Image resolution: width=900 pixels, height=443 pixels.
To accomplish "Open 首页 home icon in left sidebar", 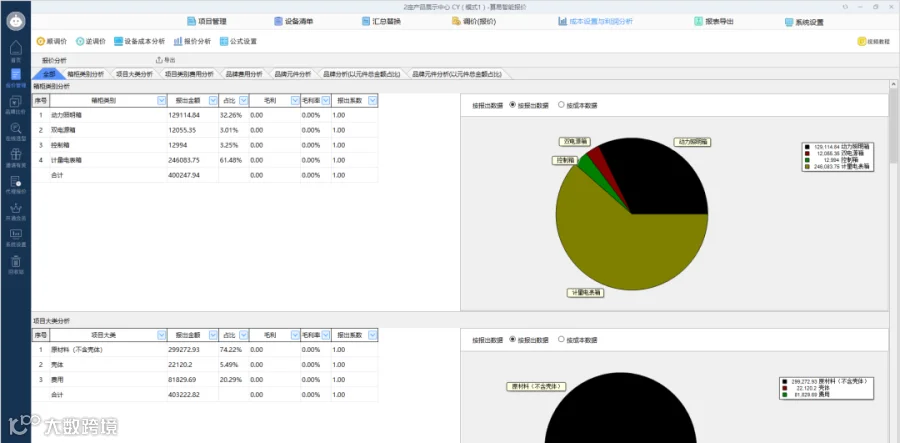I will [15, 51].
